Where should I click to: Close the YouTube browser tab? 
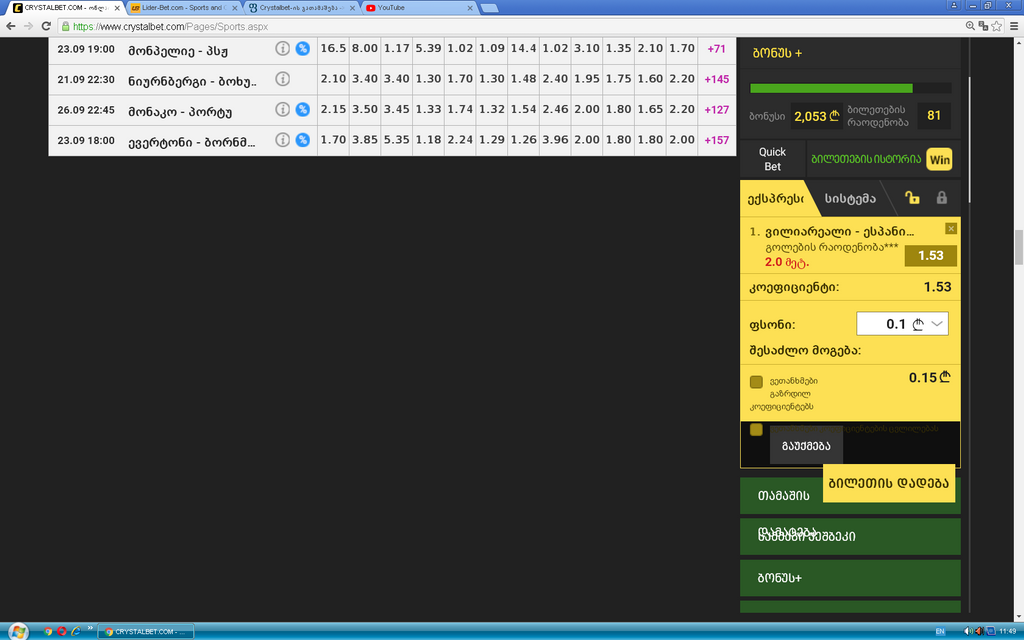point(470,8)
